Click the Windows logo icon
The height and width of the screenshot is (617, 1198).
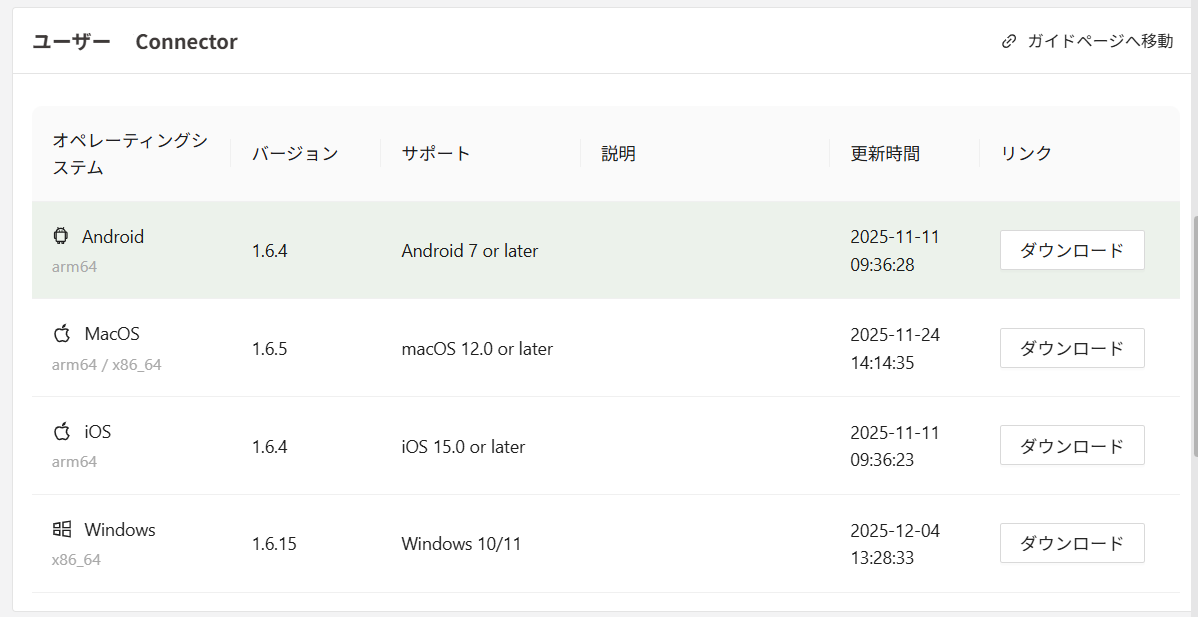[x=61, y=529]
